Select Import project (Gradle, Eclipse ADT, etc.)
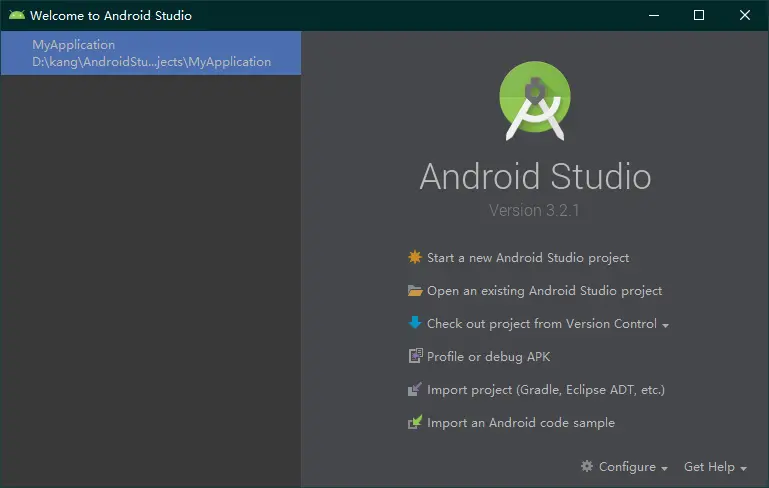 [546, 390]
